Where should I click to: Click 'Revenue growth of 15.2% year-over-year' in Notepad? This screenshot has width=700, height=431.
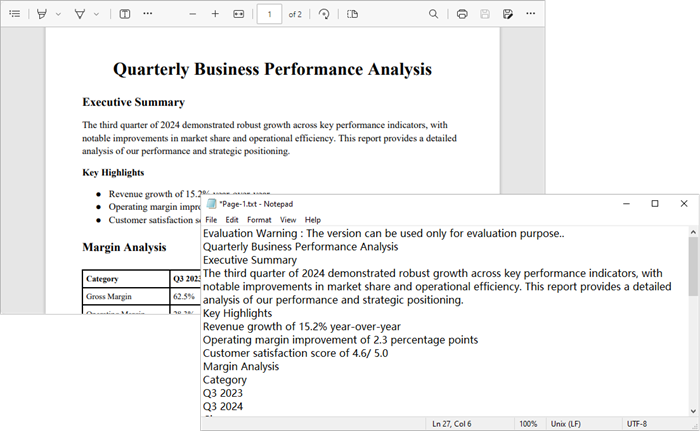pos(302,327)
